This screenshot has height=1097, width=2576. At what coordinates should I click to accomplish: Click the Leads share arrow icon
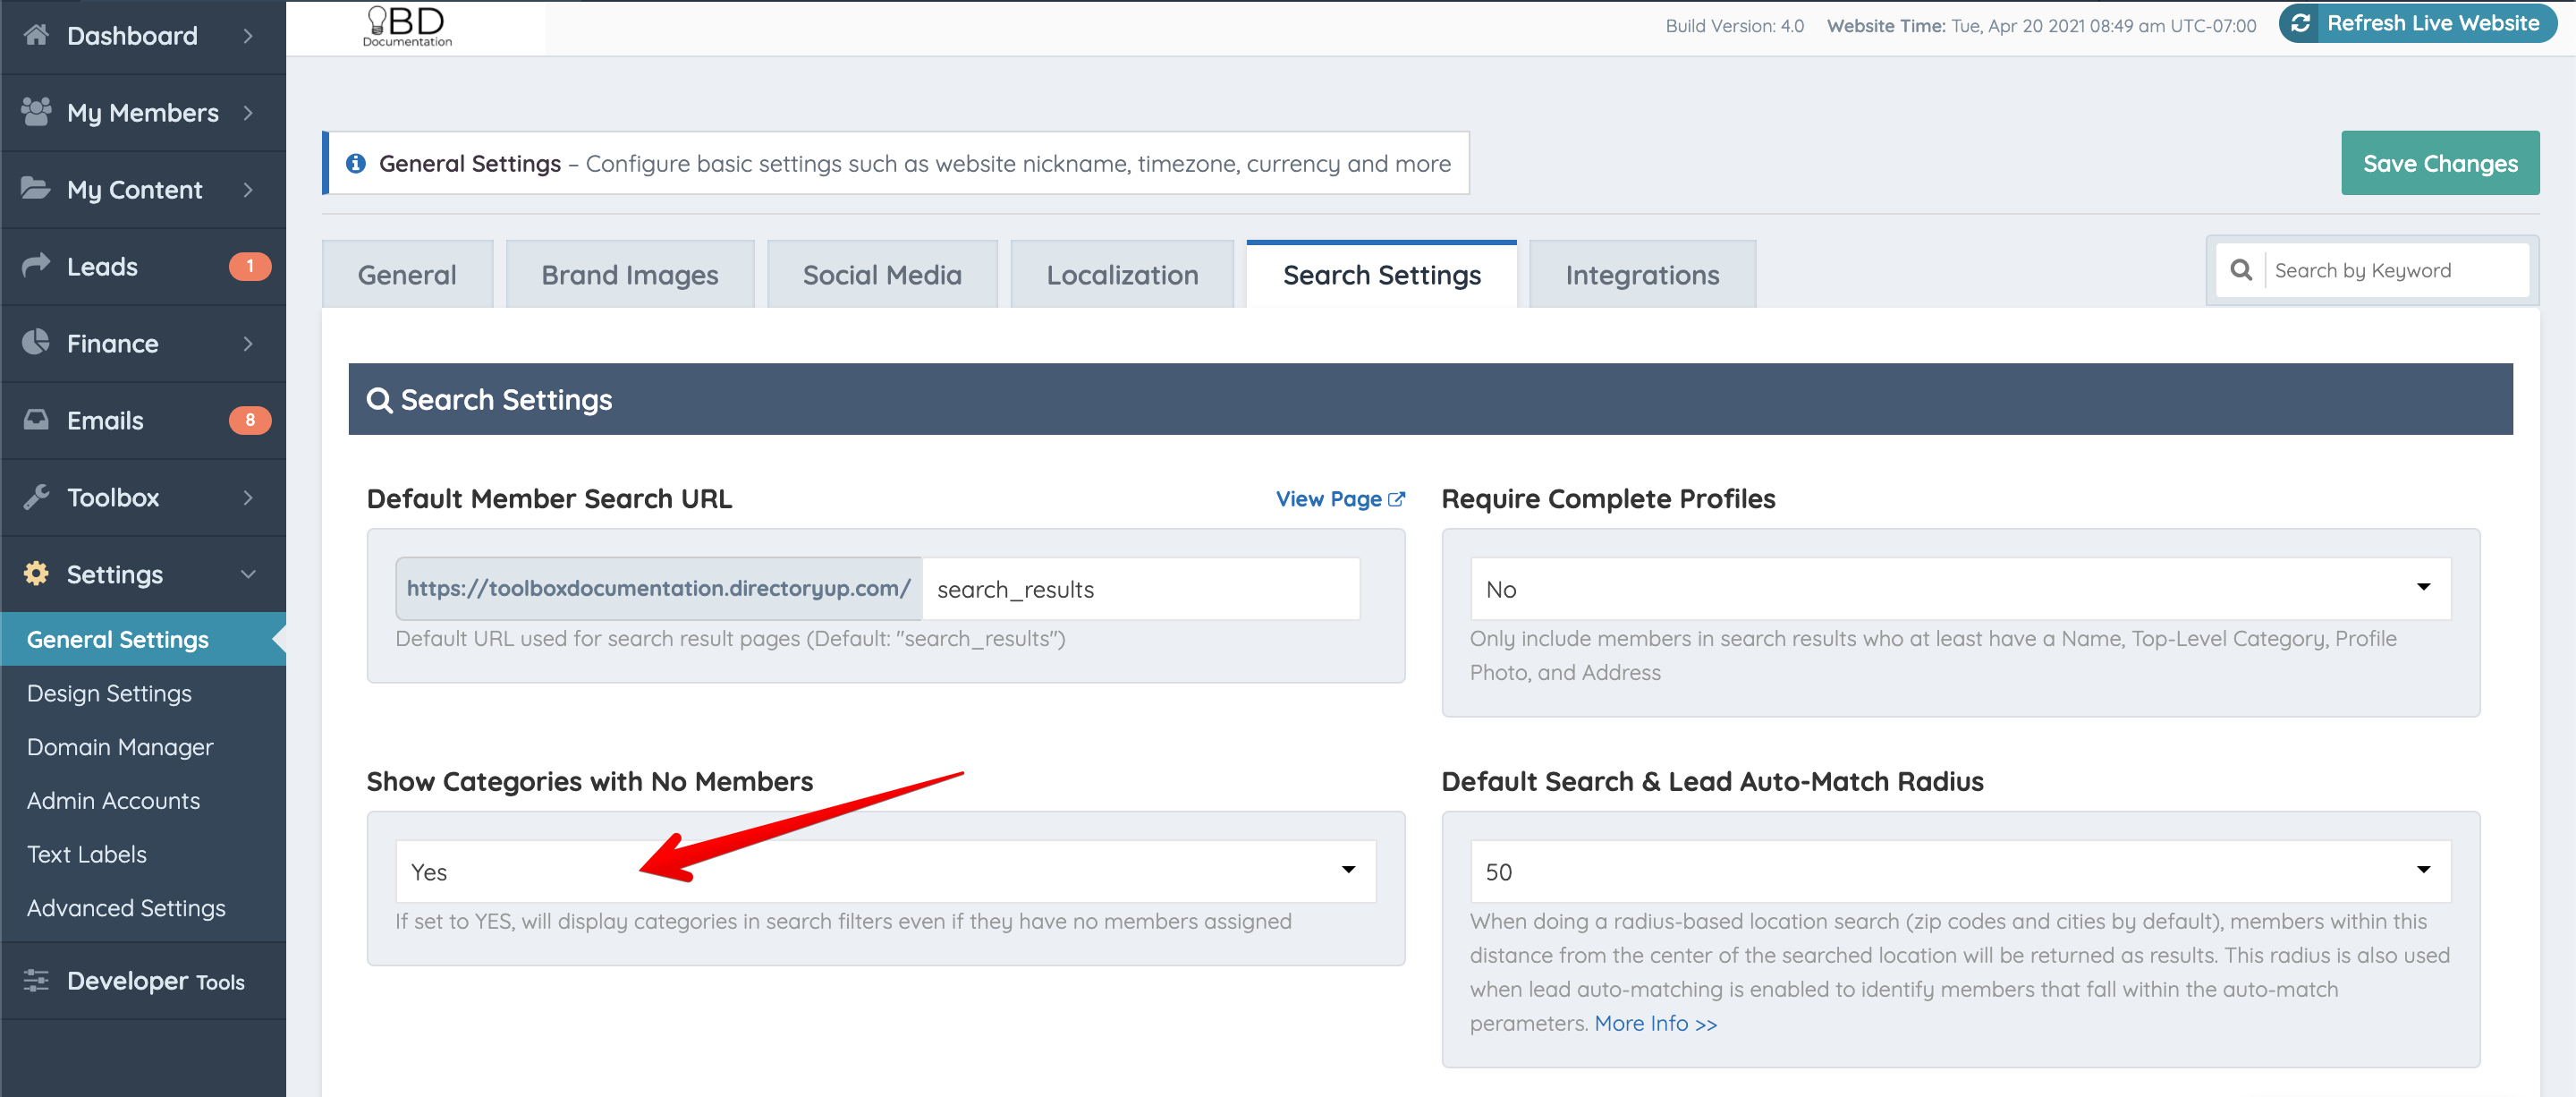tap(36, 265)
